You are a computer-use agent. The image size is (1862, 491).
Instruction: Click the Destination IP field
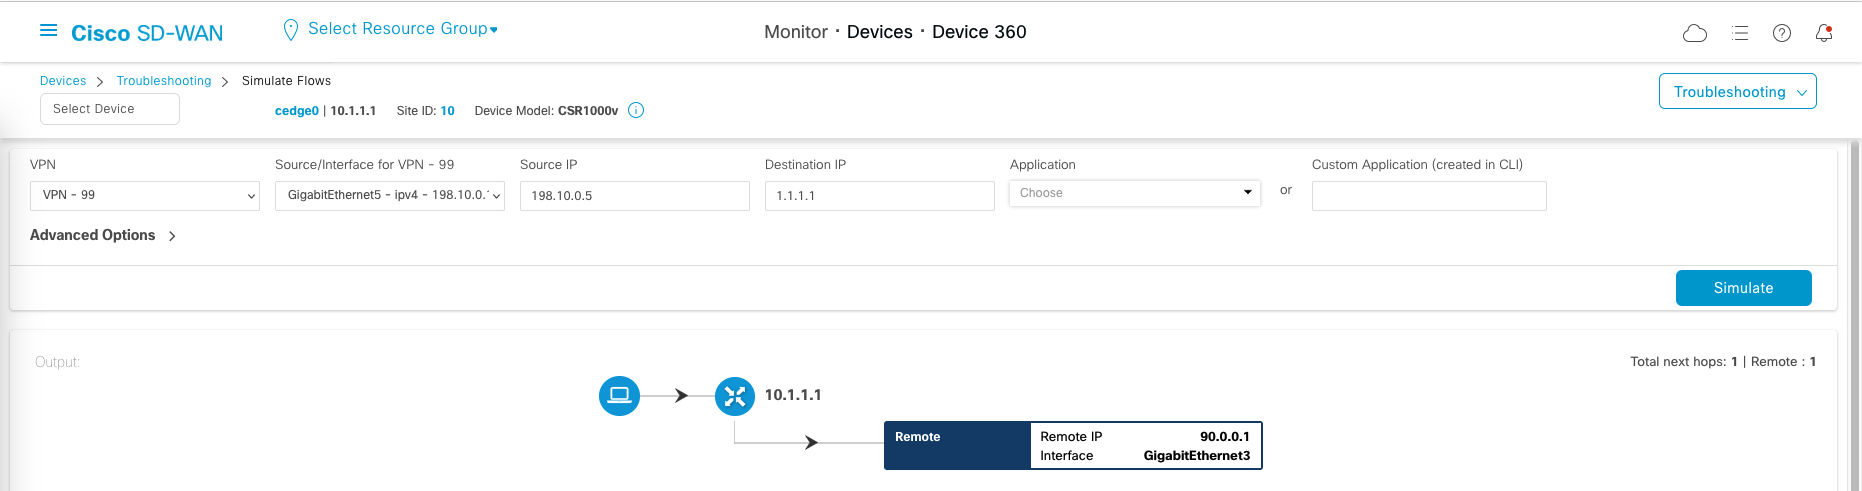pyautogui.click(x=879, y=196)
